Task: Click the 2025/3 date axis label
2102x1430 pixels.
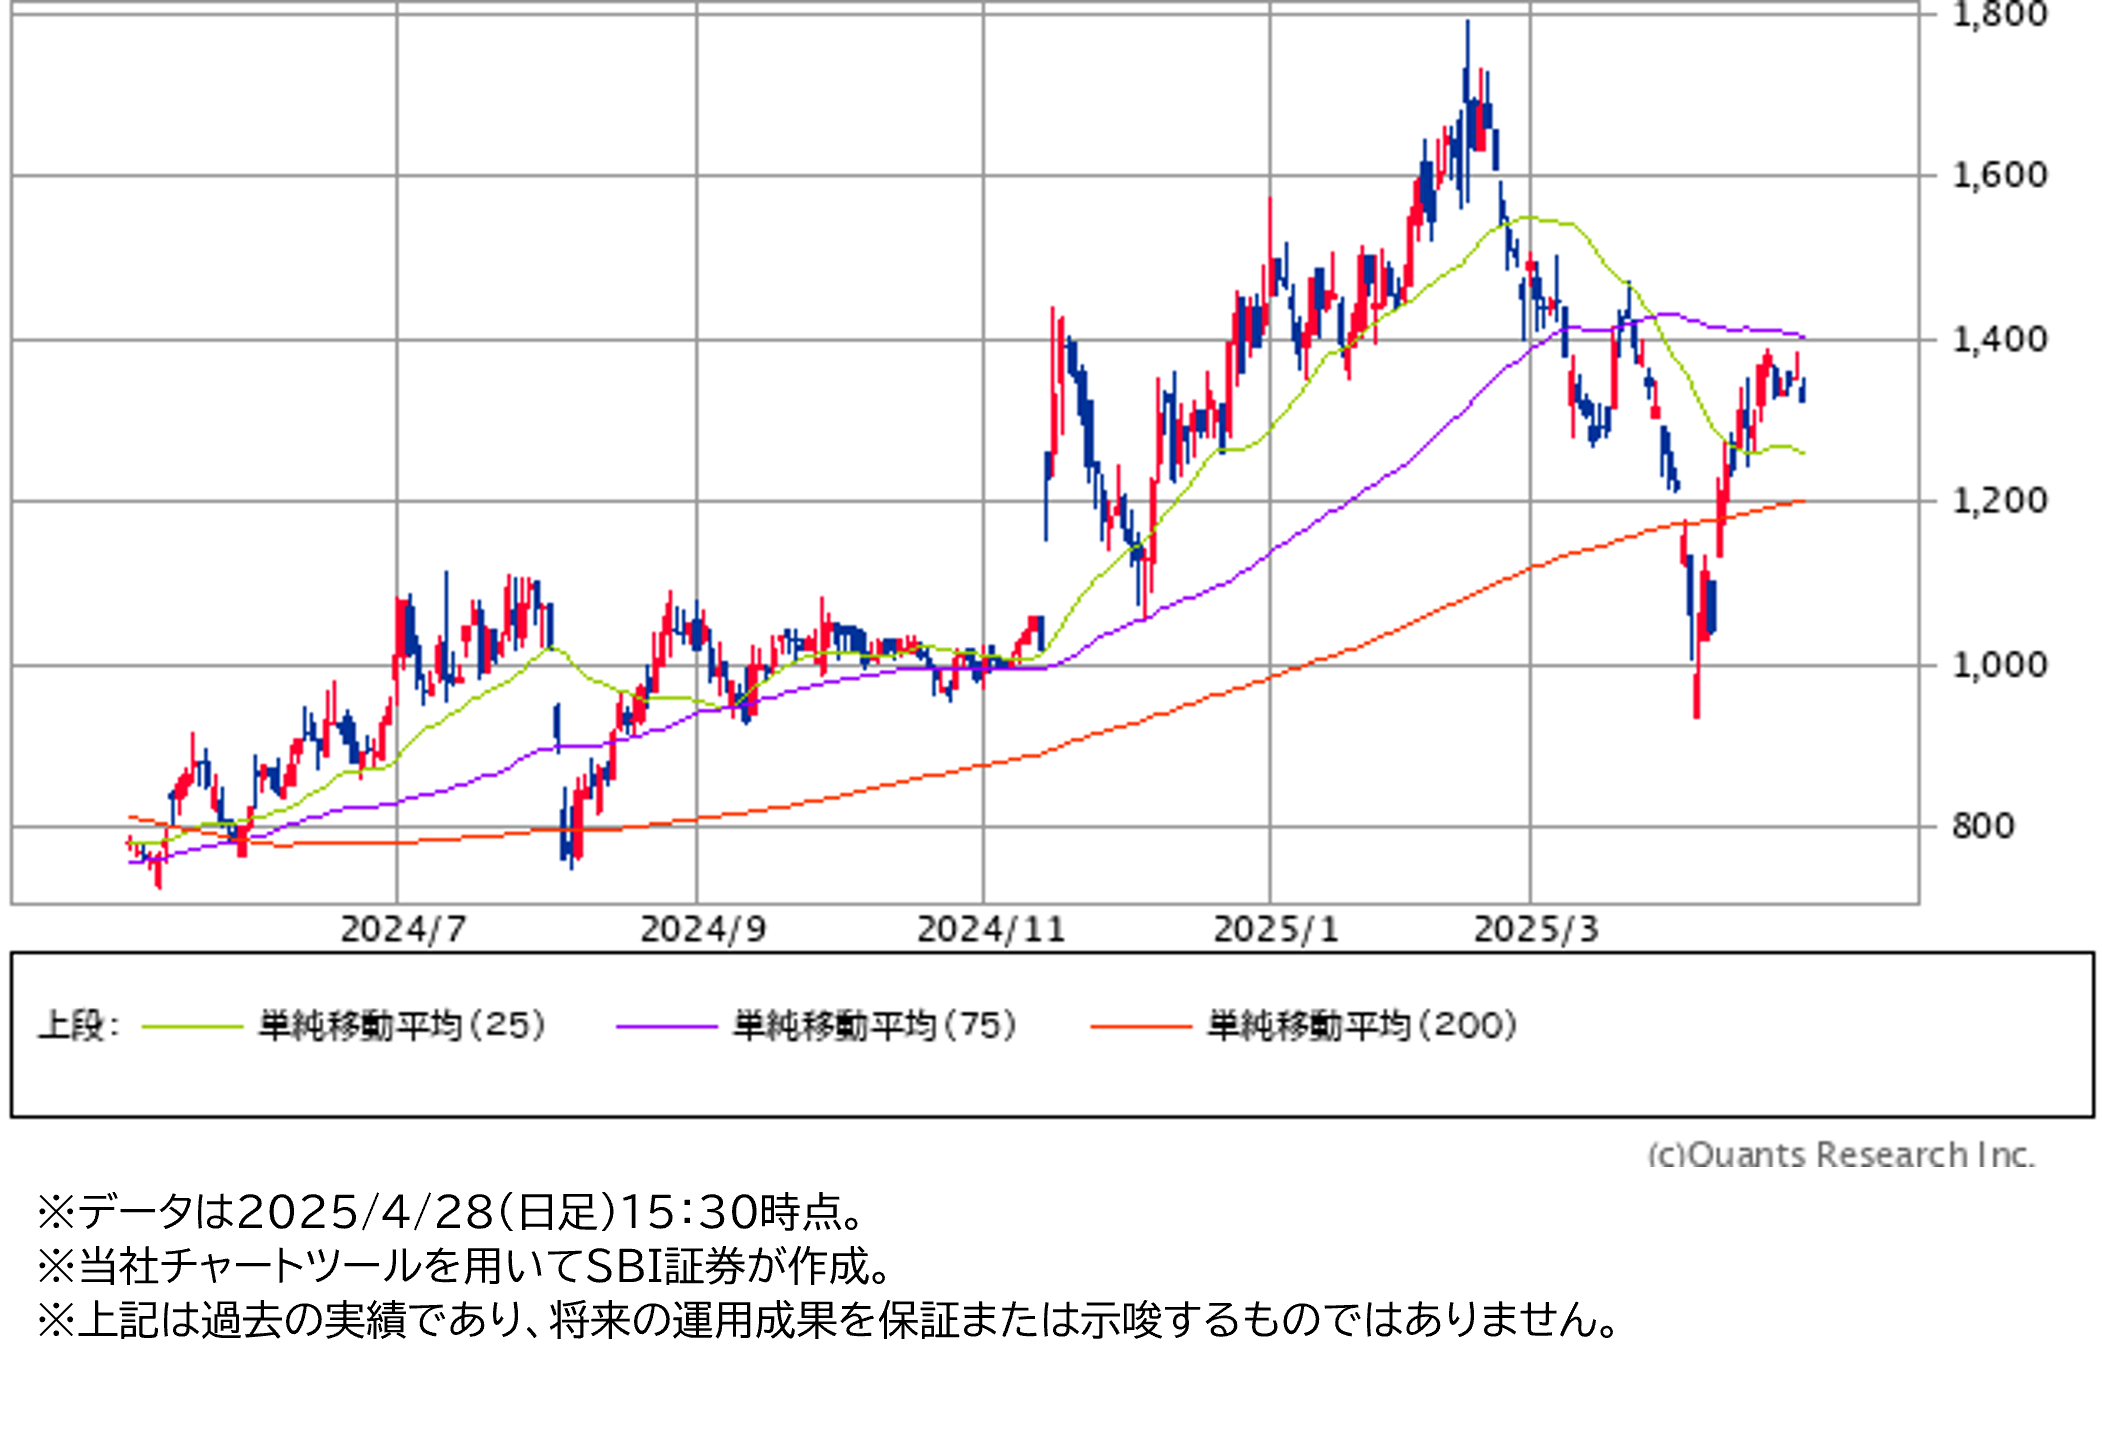Action: coord(1536,930)
